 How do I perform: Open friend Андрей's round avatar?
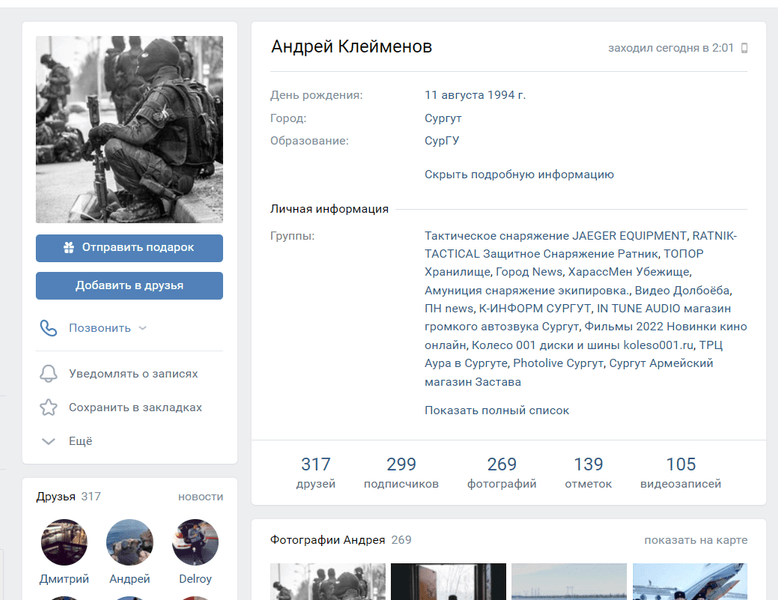point(130,543)
